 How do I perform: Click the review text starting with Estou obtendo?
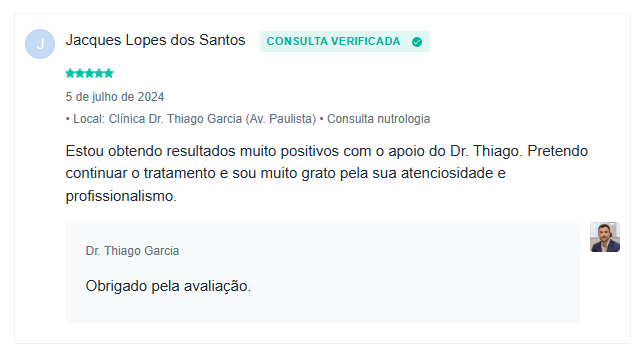327,173
